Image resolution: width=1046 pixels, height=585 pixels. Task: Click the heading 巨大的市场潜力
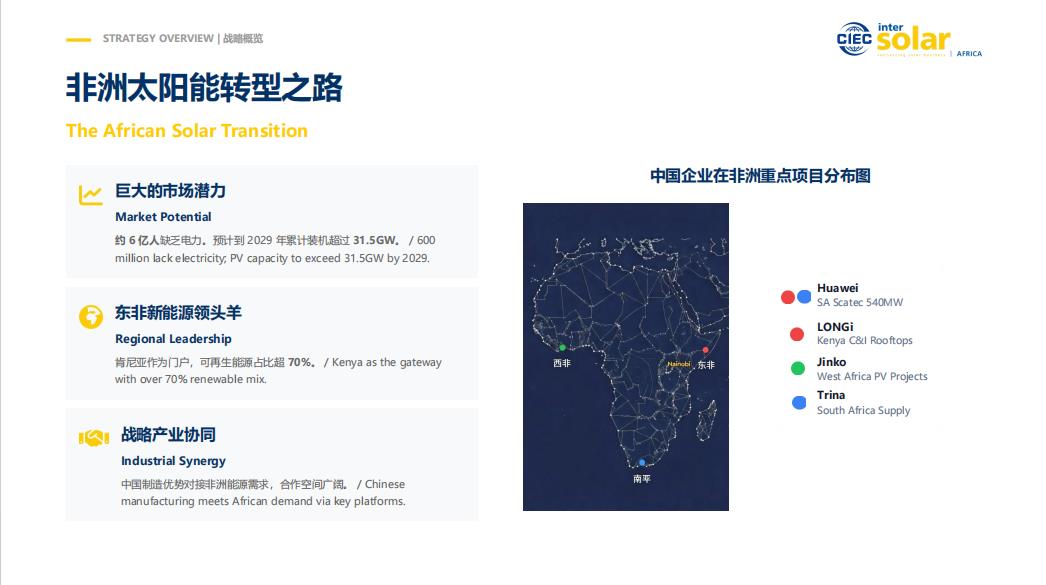coord(170,191)
